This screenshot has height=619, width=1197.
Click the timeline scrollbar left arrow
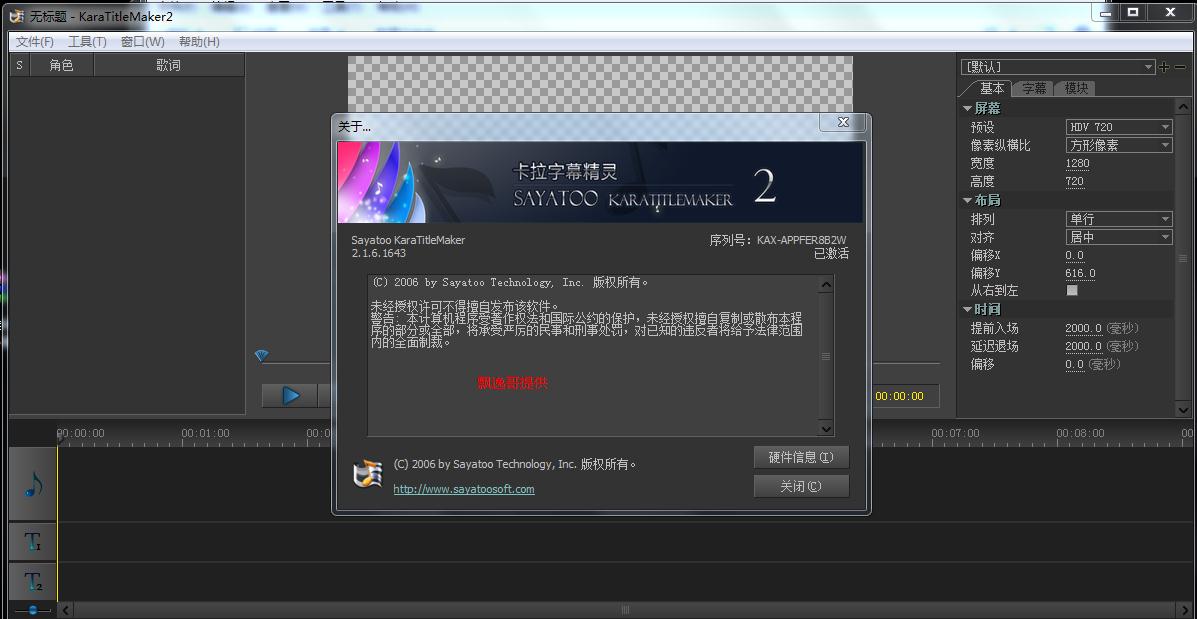[x=66, y=610]
